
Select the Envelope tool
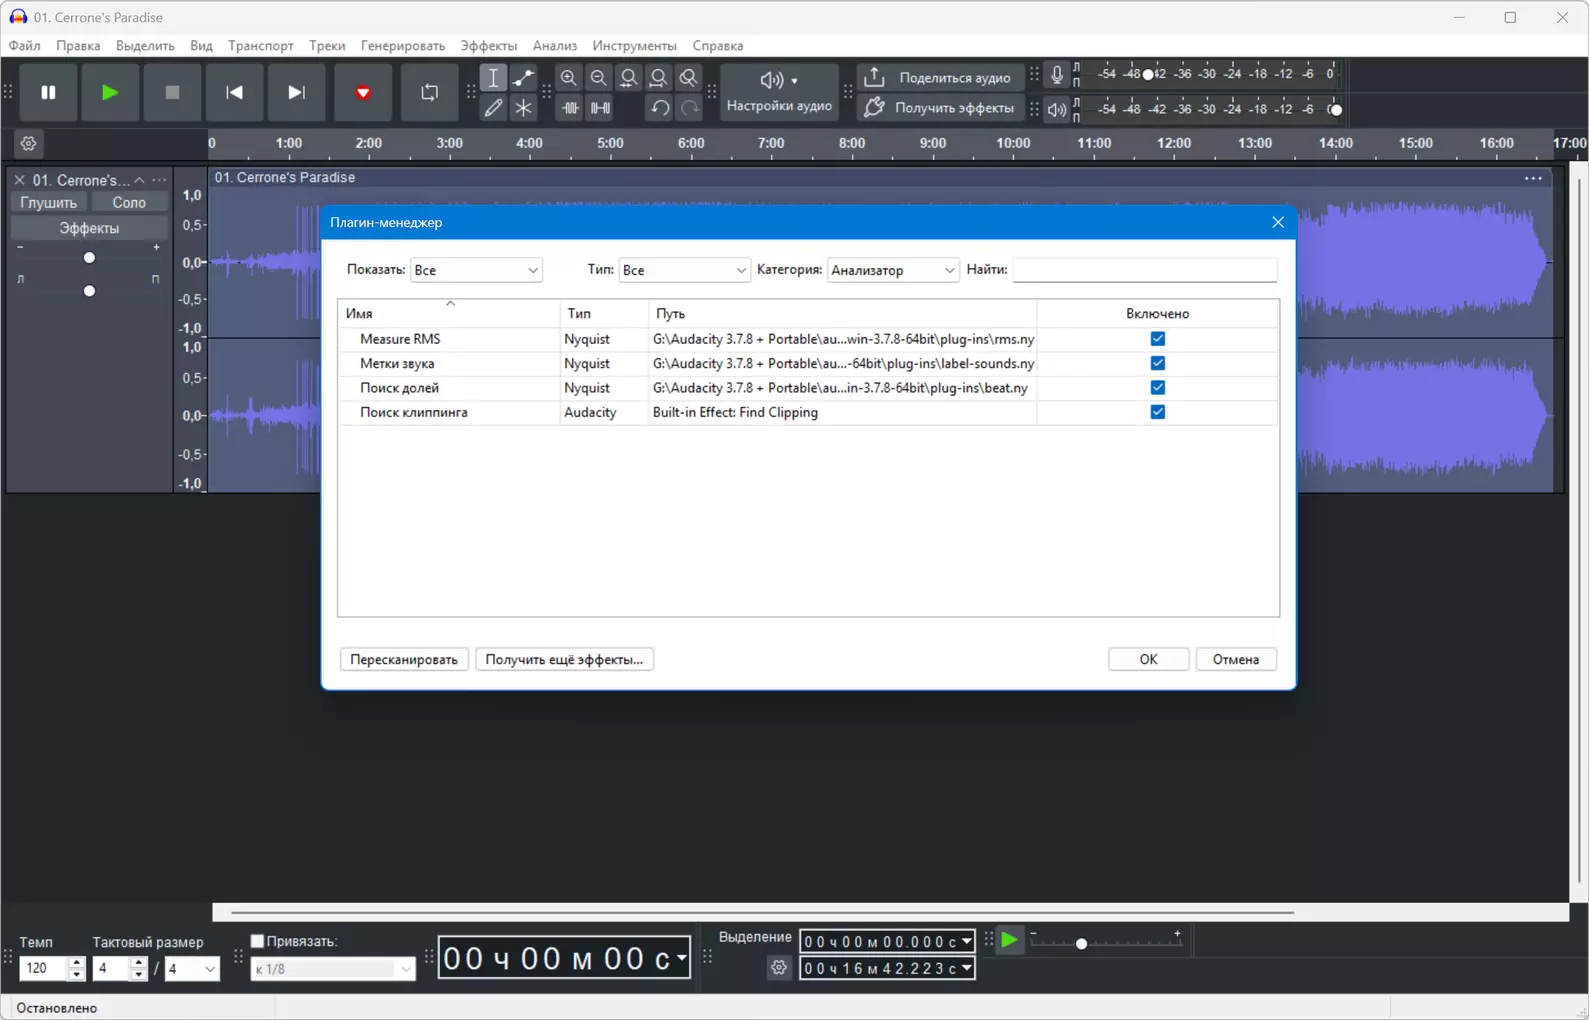pyautogui.click(x=523, y=78)
